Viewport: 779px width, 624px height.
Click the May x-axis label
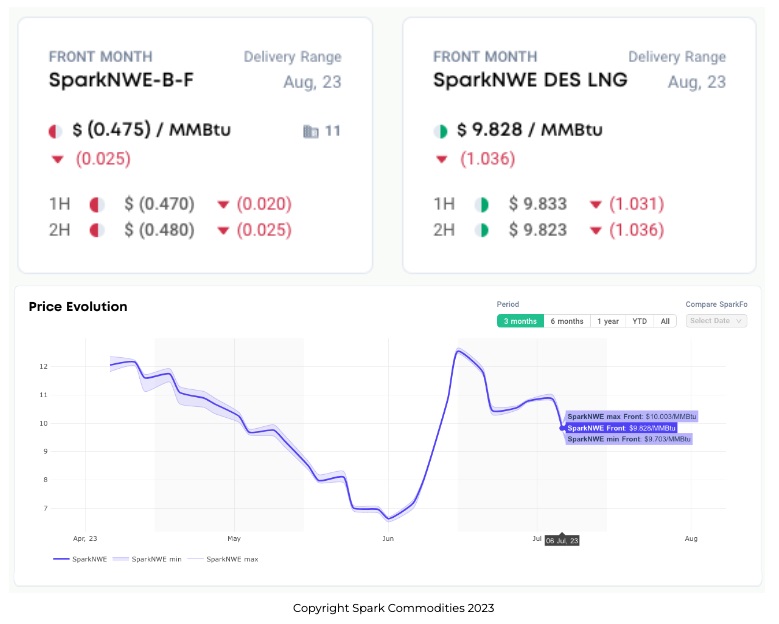coord(234,539)
